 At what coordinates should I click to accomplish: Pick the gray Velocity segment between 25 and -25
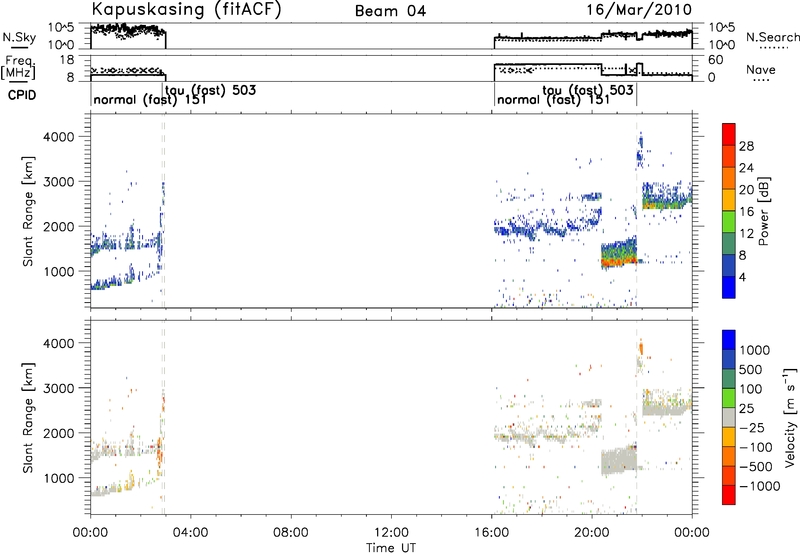[x=729, y=417]
